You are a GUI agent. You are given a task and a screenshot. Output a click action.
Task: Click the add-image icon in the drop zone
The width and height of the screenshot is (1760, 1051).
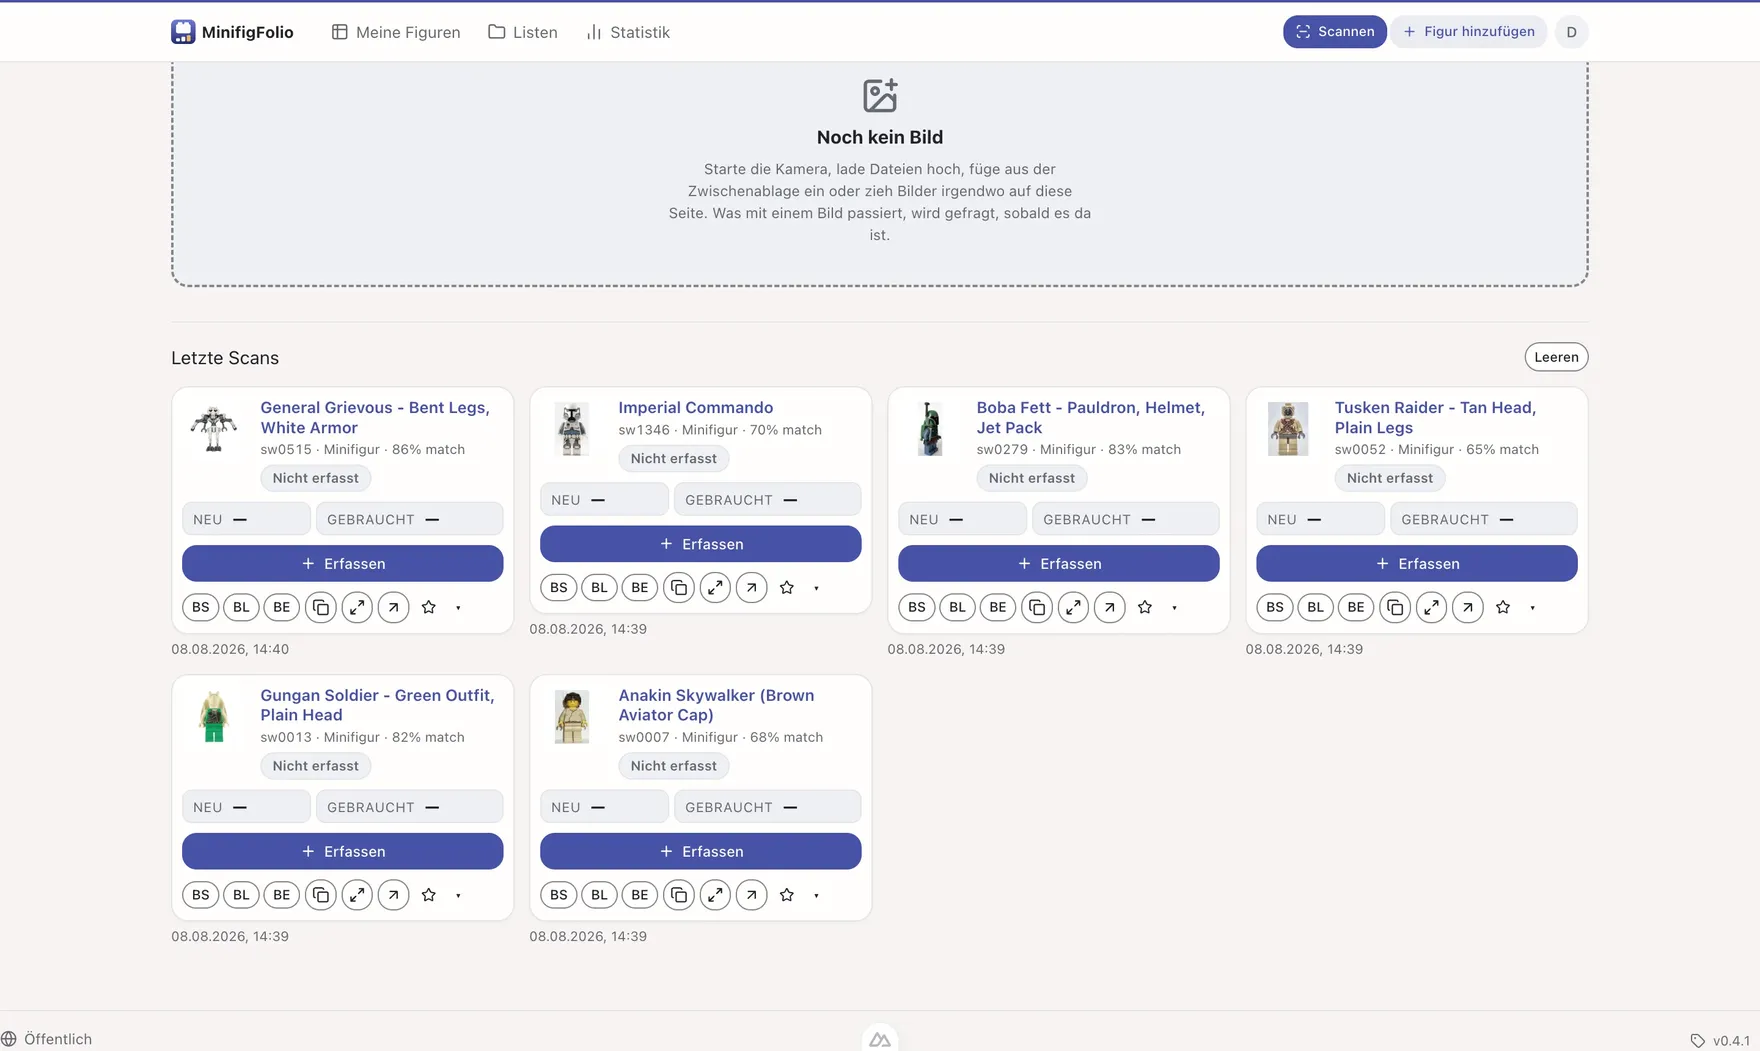tap(880, 96)
